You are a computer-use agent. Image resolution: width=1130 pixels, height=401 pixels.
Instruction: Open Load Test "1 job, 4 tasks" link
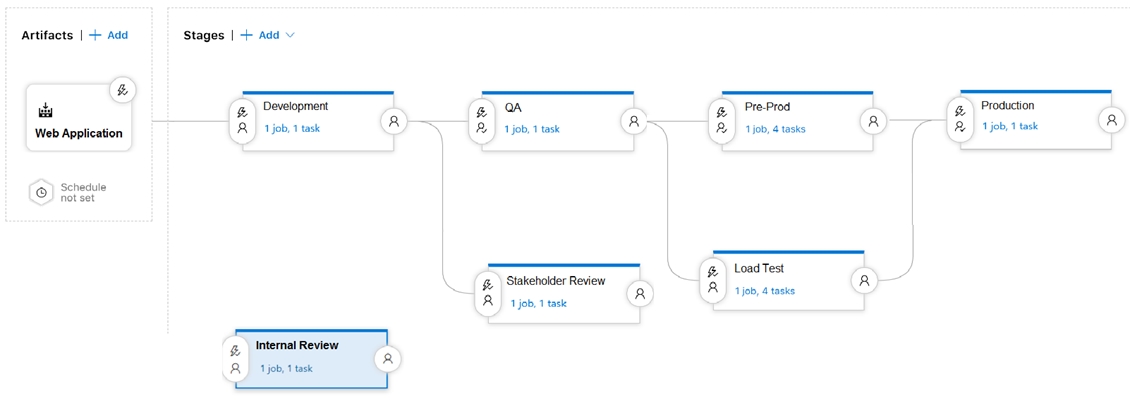765,291
